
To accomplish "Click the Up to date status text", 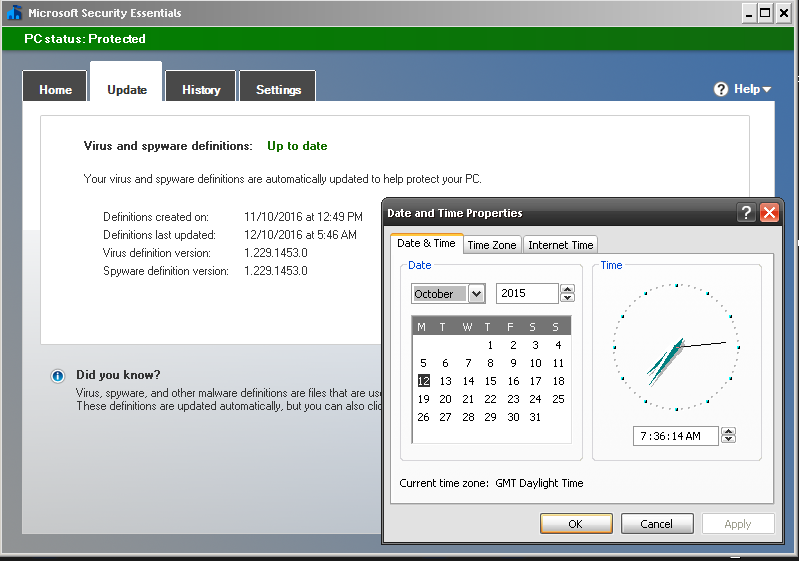I will [297, 146].
